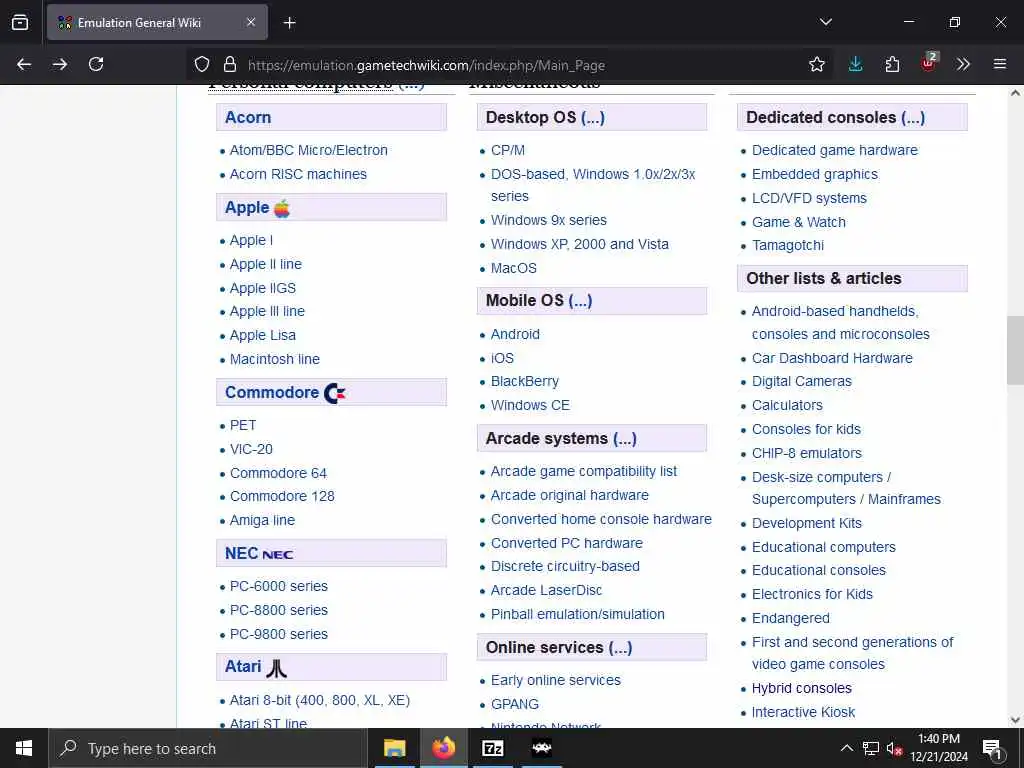This screenshot has height=768, width=1024.
Task: Open the Apple IIGS link
Action: click(263, 288)
